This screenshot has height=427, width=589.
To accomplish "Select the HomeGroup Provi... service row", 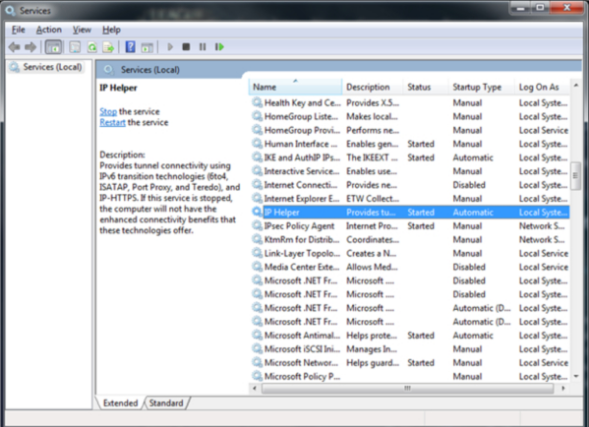I will click(410, 130).
